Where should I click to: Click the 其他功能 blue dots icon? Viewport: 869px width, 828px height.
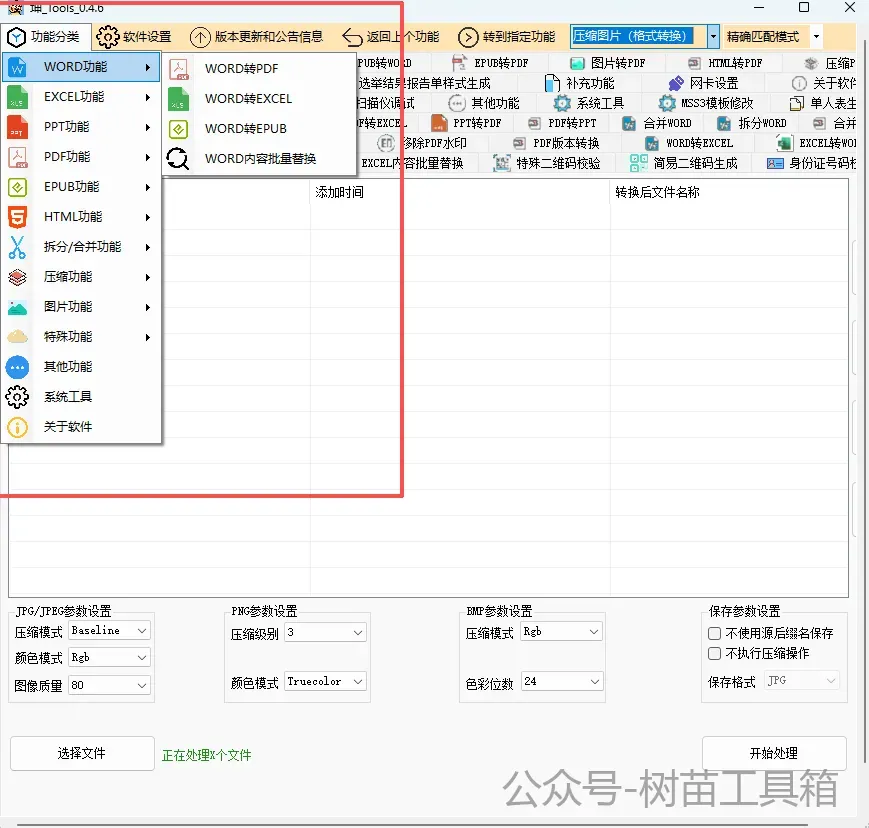17,367
